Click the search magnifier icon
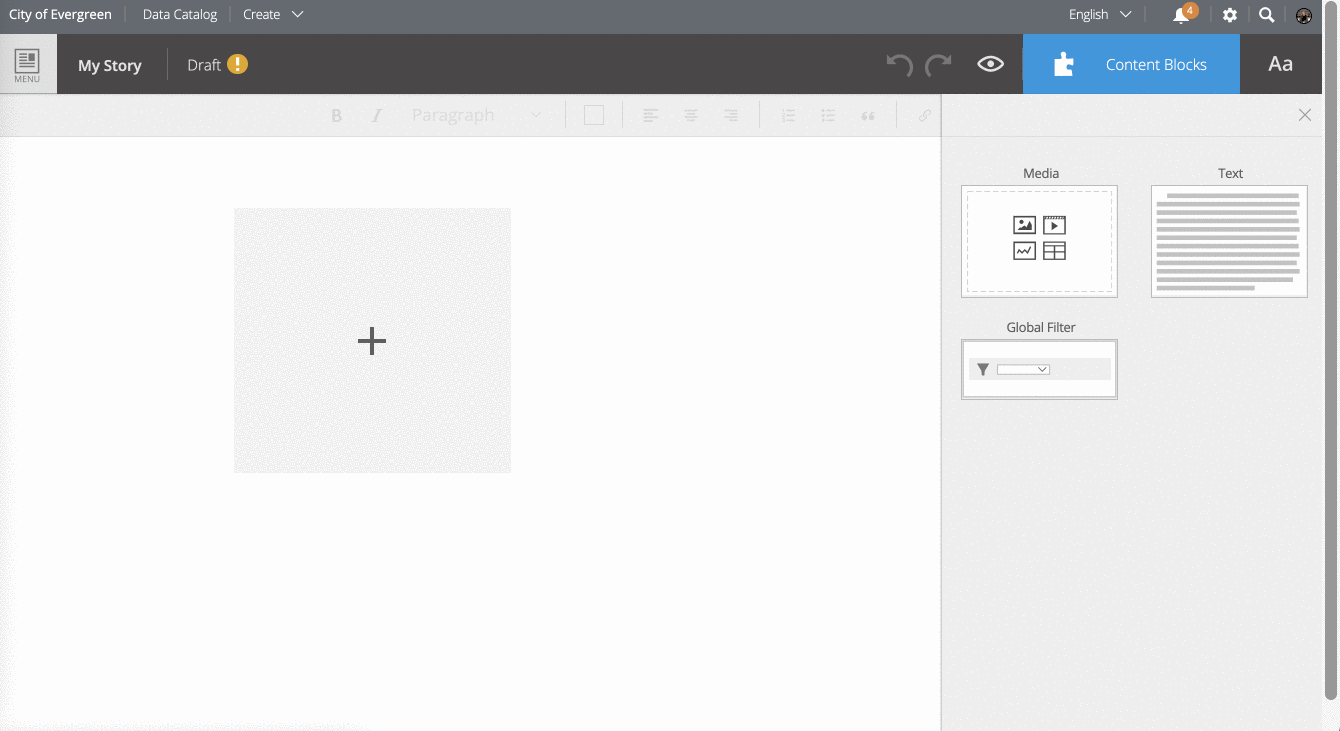The image size is (1340, 731). 1266,15
